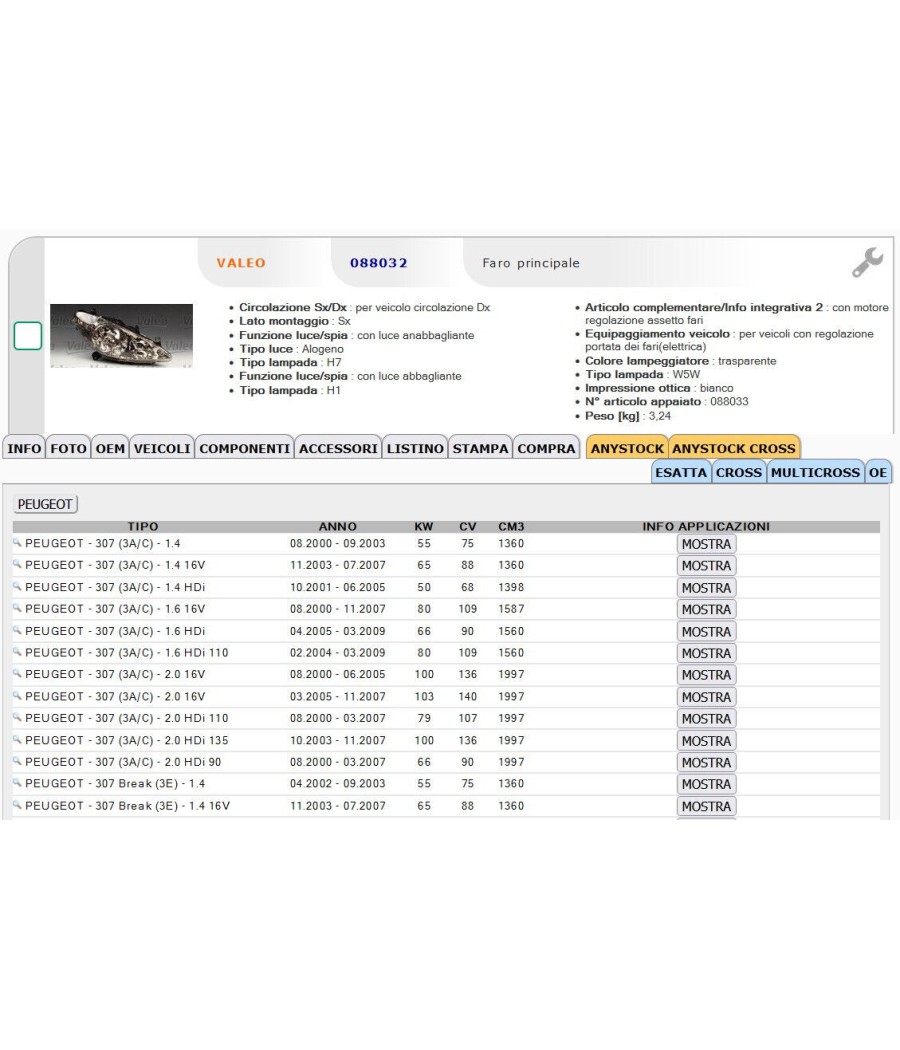Click the KW column header
Viewport: 900px width, 1050px height.
click(x=424, y=526)
